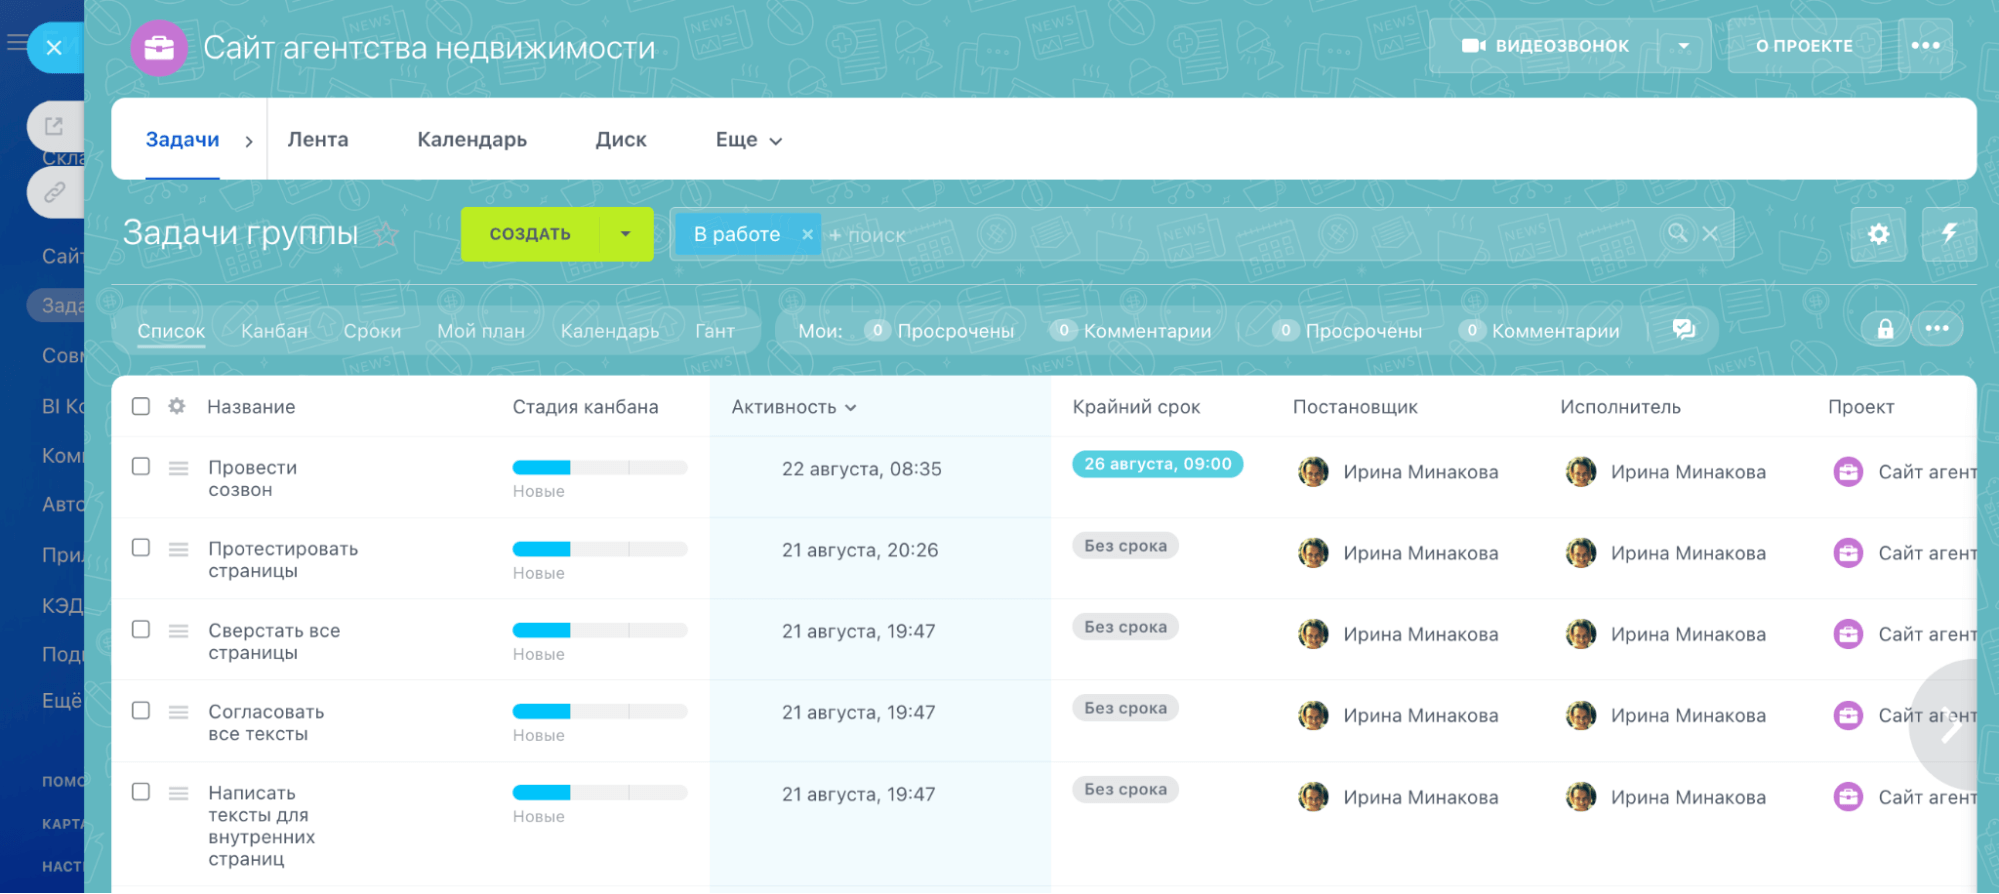Click the settings gear icon near search
1999x894 pixels.
coord(1878,234)
